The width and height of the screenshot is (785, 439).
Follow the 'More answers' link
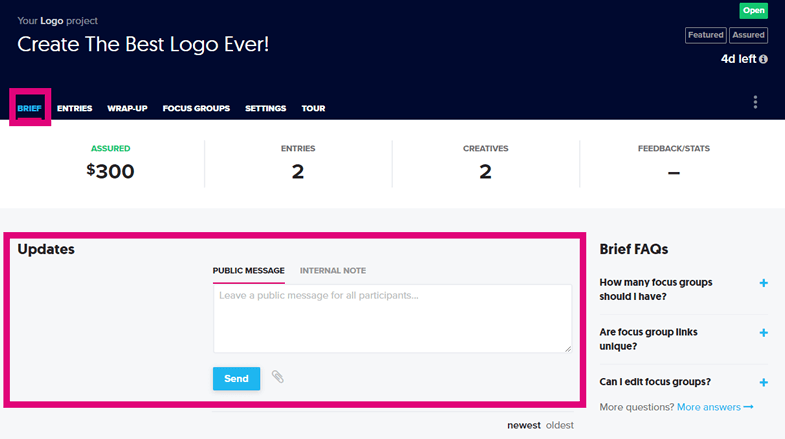[x=714, y=407]
